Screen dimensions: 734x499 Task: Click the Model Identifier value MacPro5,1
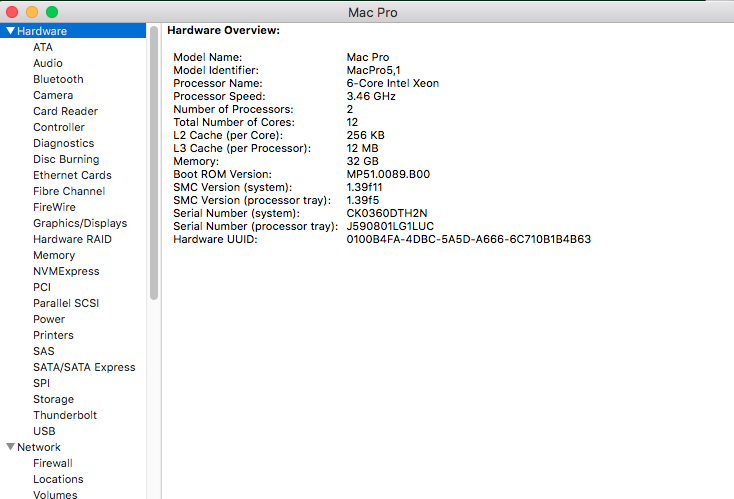[x=373, y=70]
